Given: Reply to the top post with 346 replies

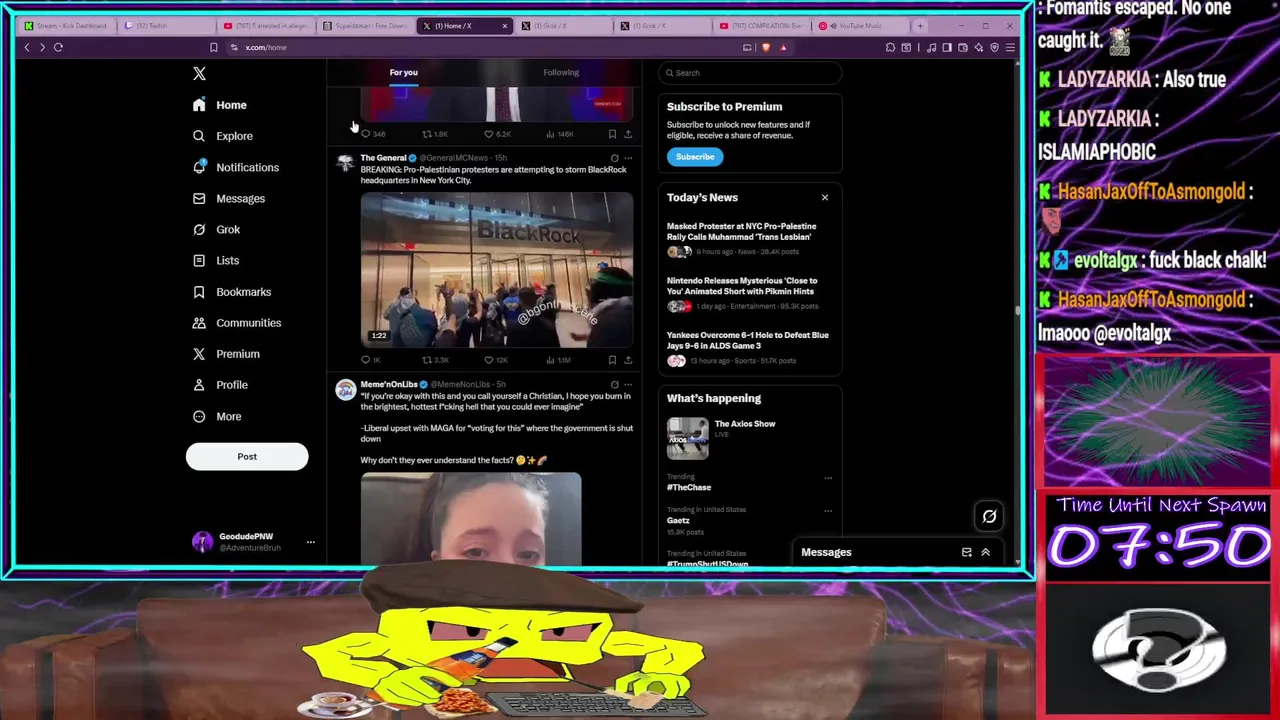Looking at the screenshot, I should [366, 134].
